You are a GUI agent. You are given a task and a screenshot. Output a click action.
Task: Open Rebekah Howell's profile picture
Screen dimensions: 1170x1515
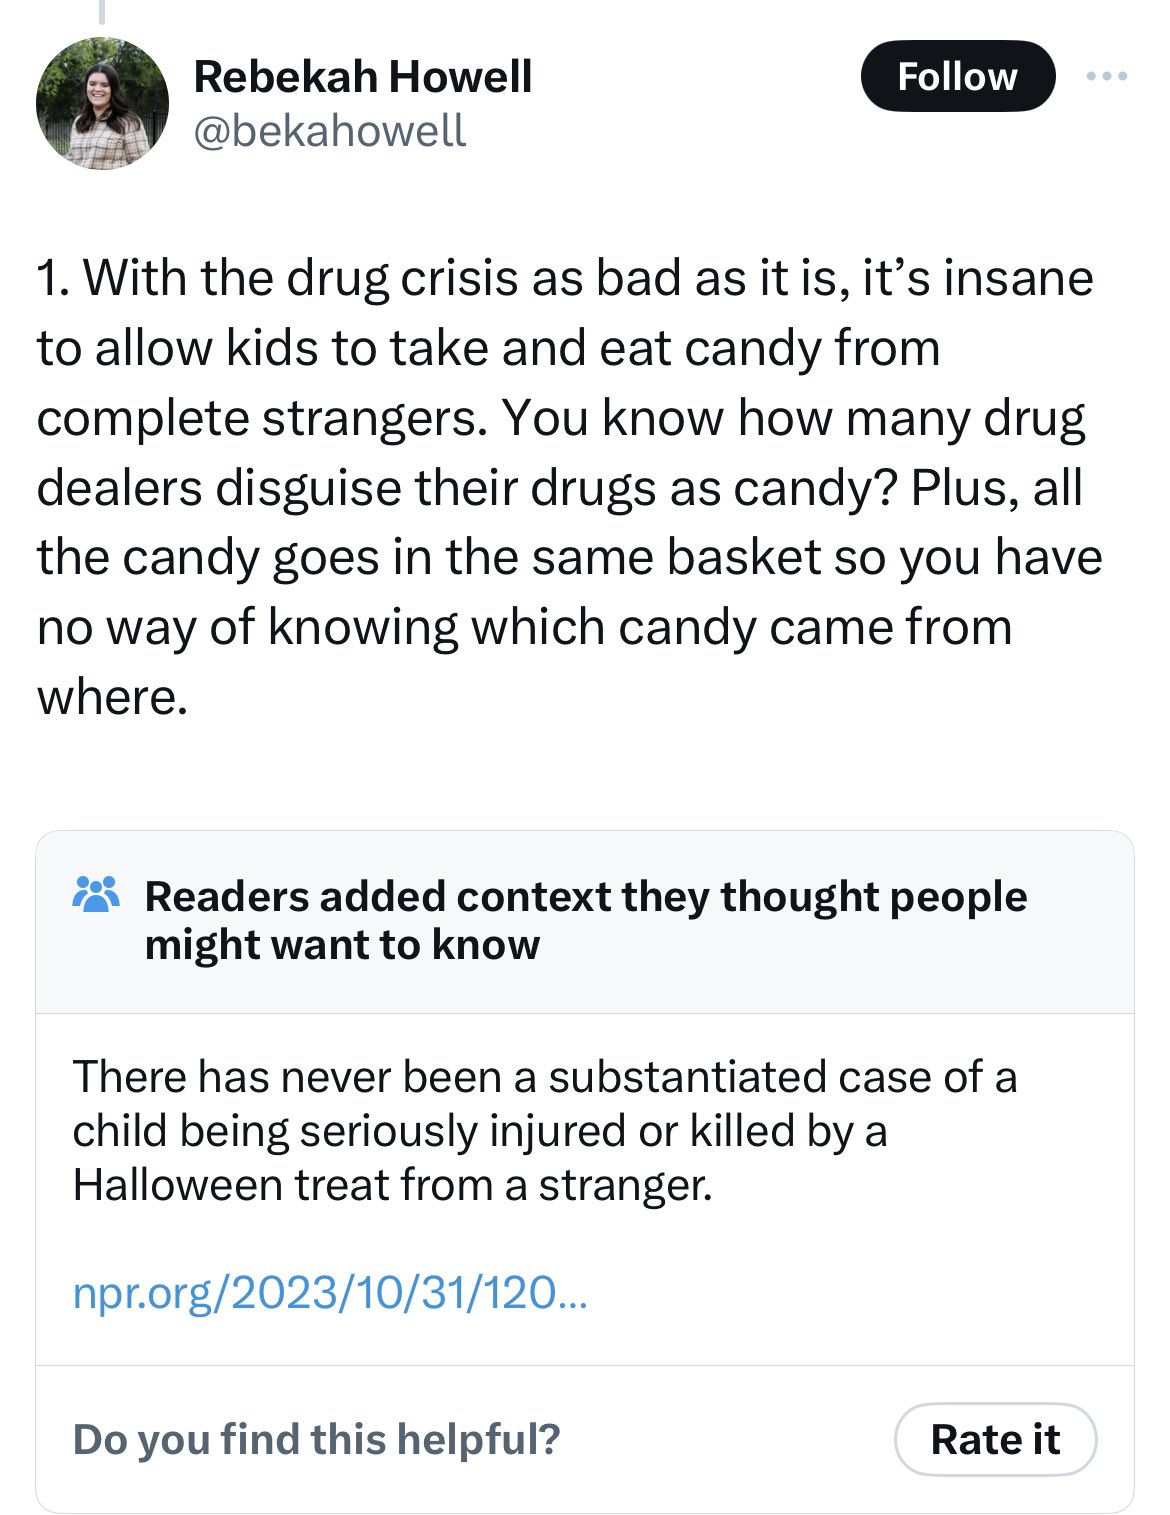[x=102, y=104]
